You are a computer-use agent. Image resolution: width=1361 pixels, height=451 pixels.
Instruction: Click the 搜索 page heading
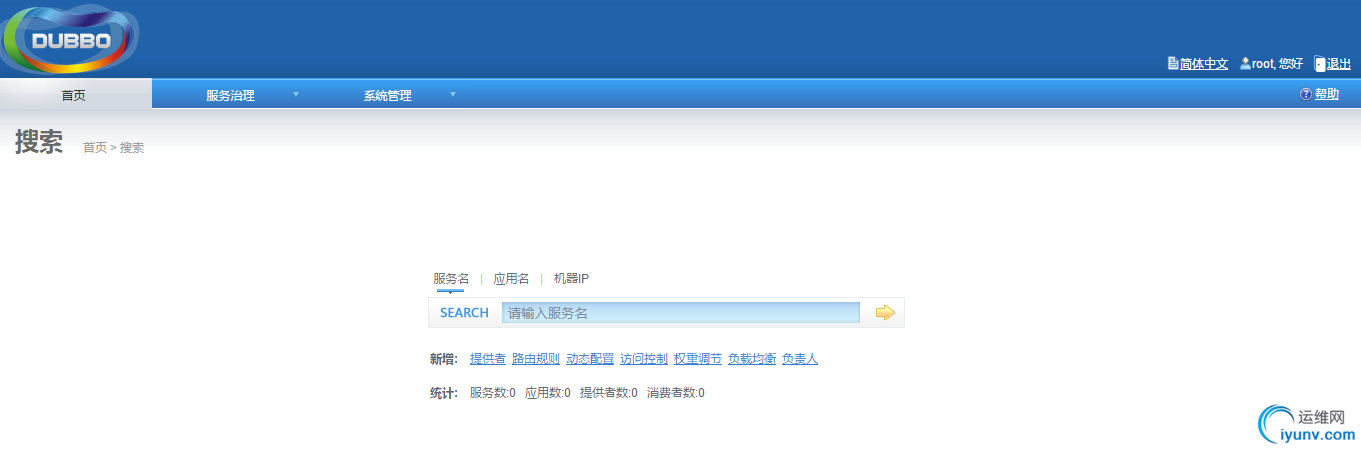[39, 142]
